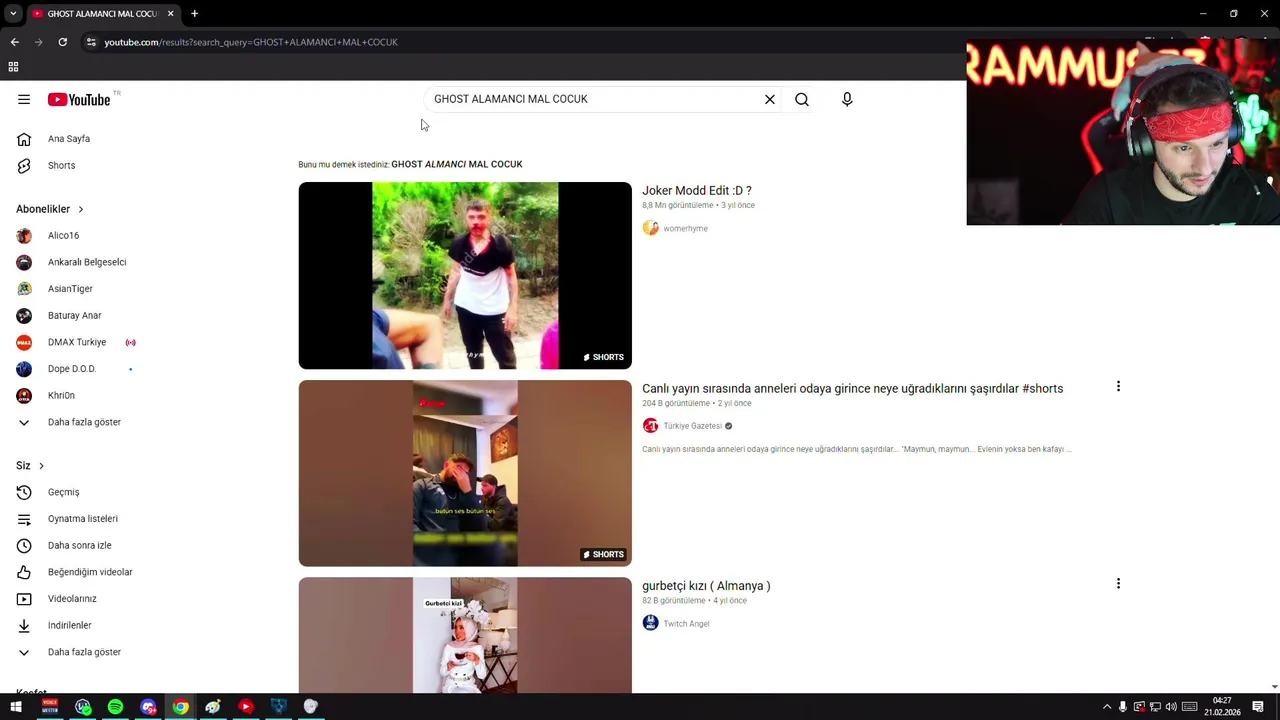This screenshot has height=720, width=1280.
Task: Show hidden system tray icons
Action: (x=1107, y=707)
